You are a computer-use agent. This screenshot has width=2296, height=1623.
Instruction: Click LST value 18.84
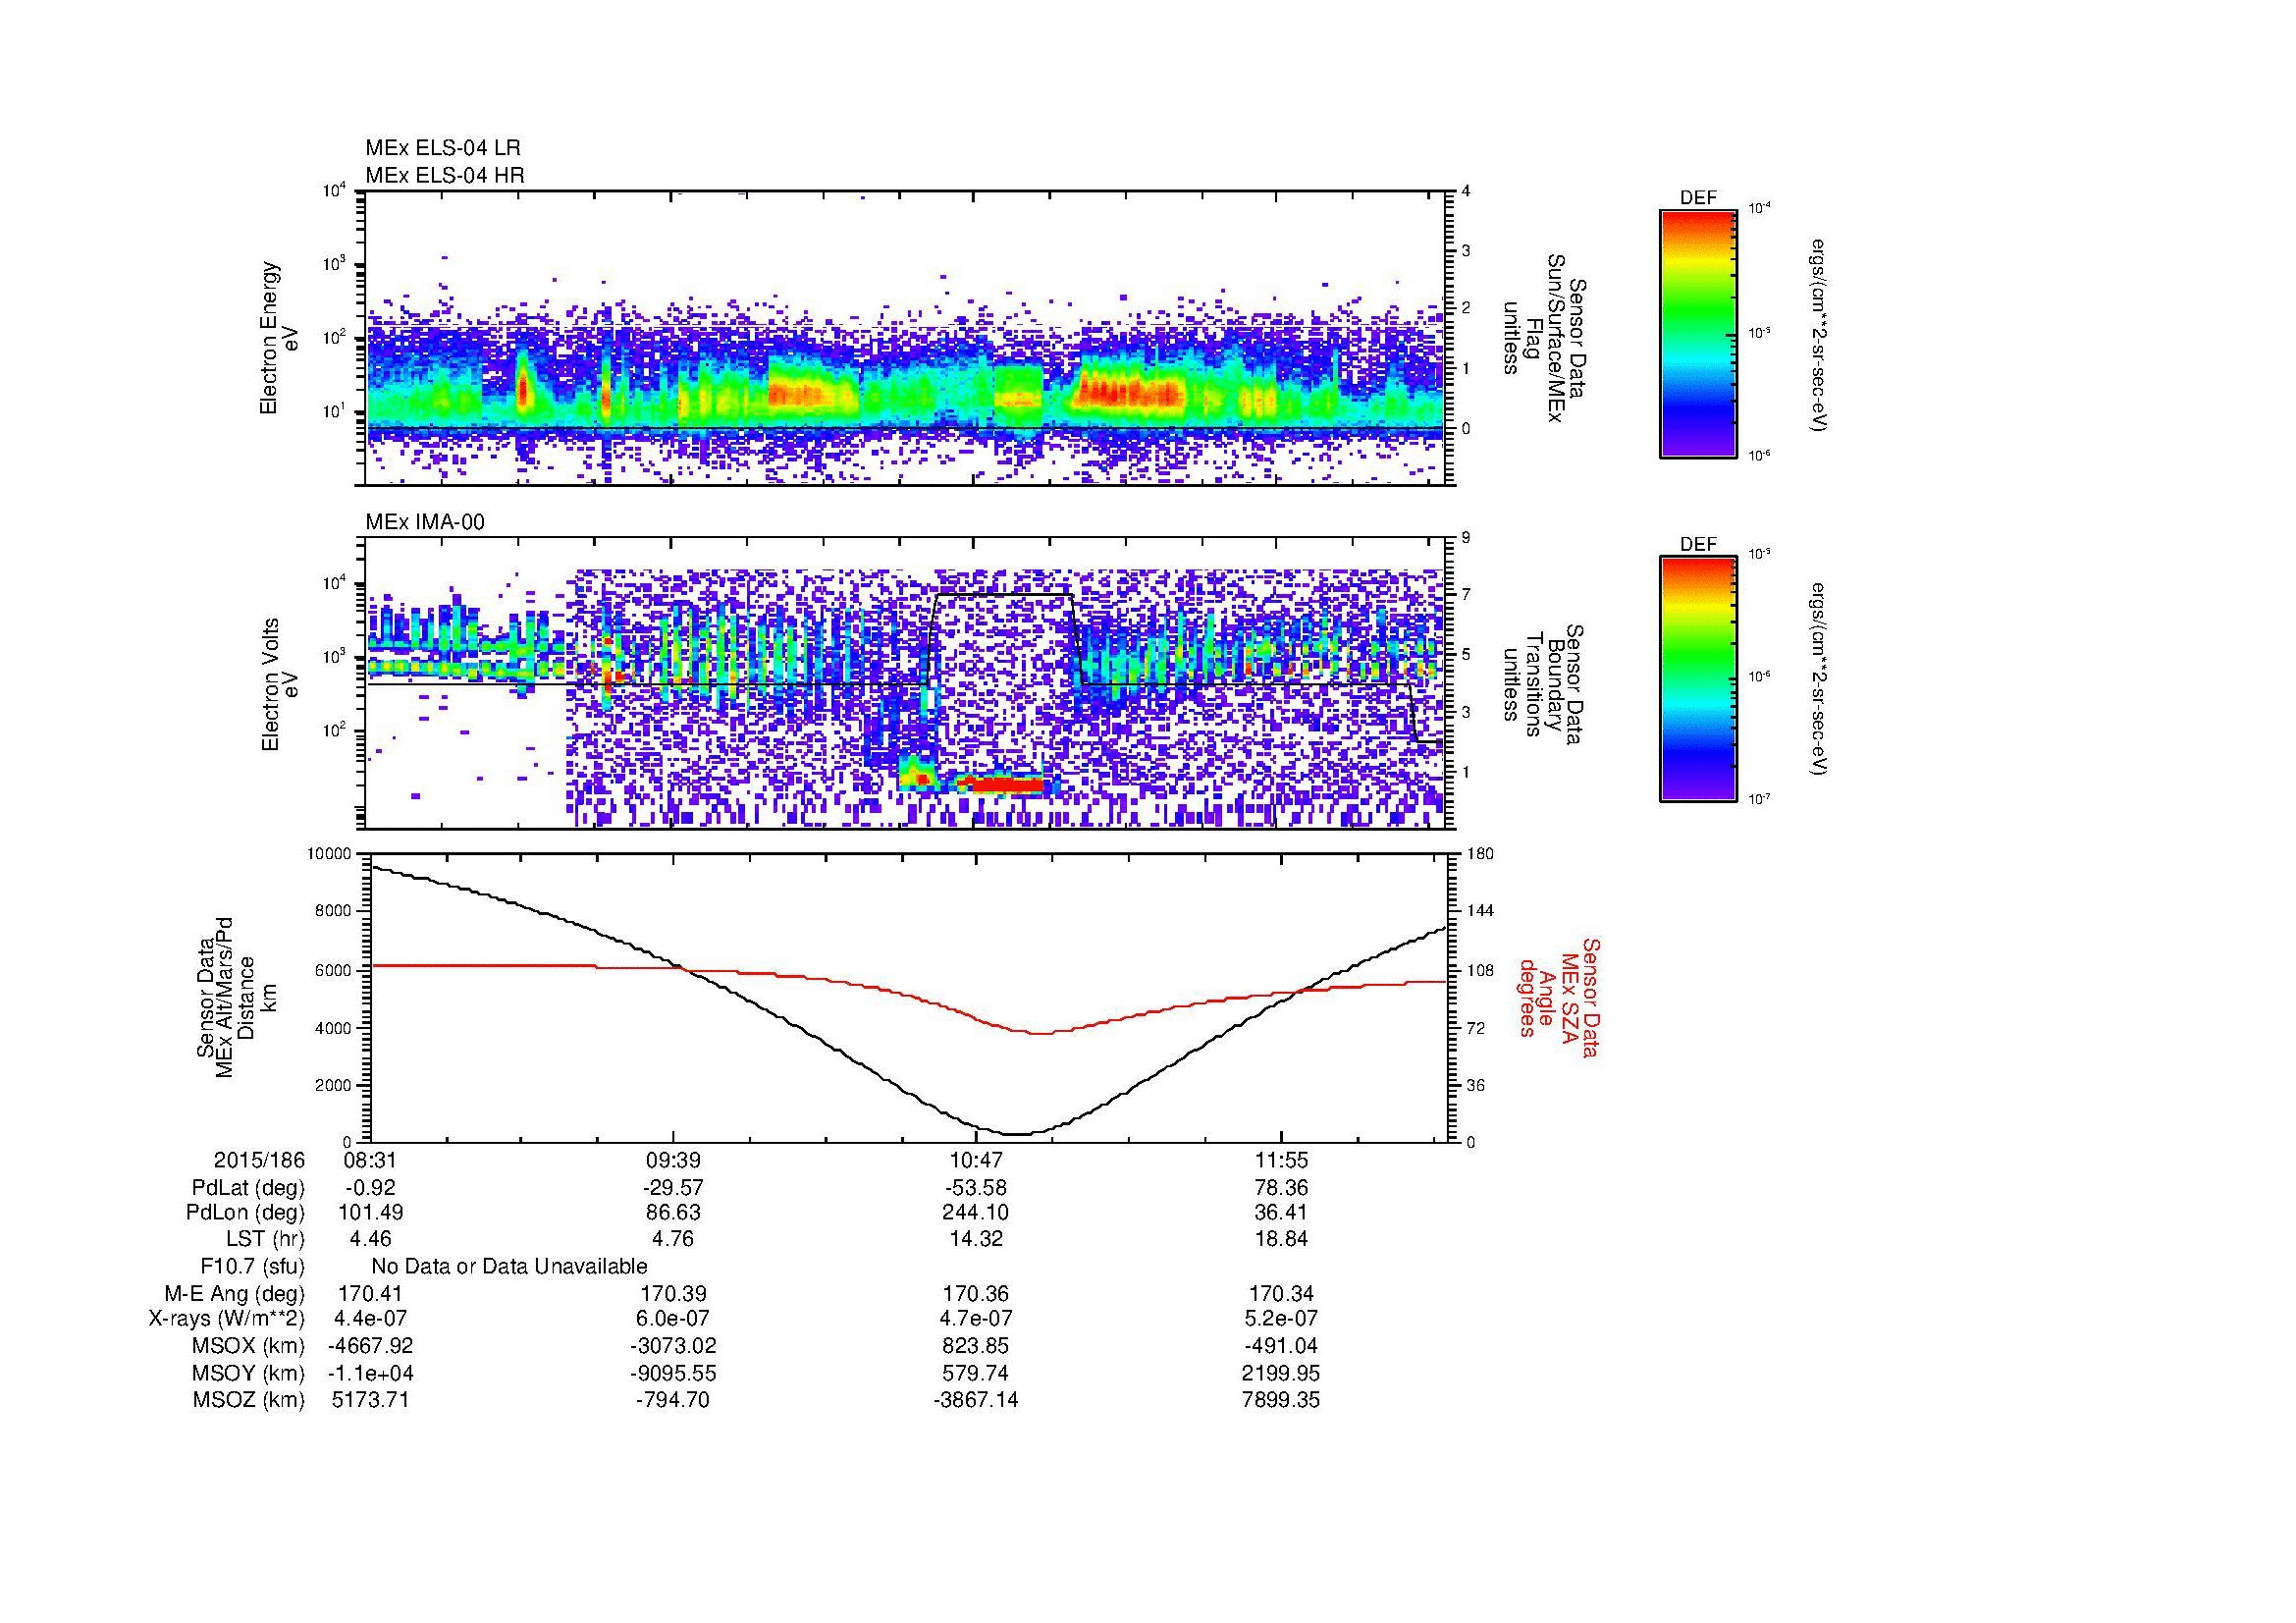[x=1281, y=1240]
